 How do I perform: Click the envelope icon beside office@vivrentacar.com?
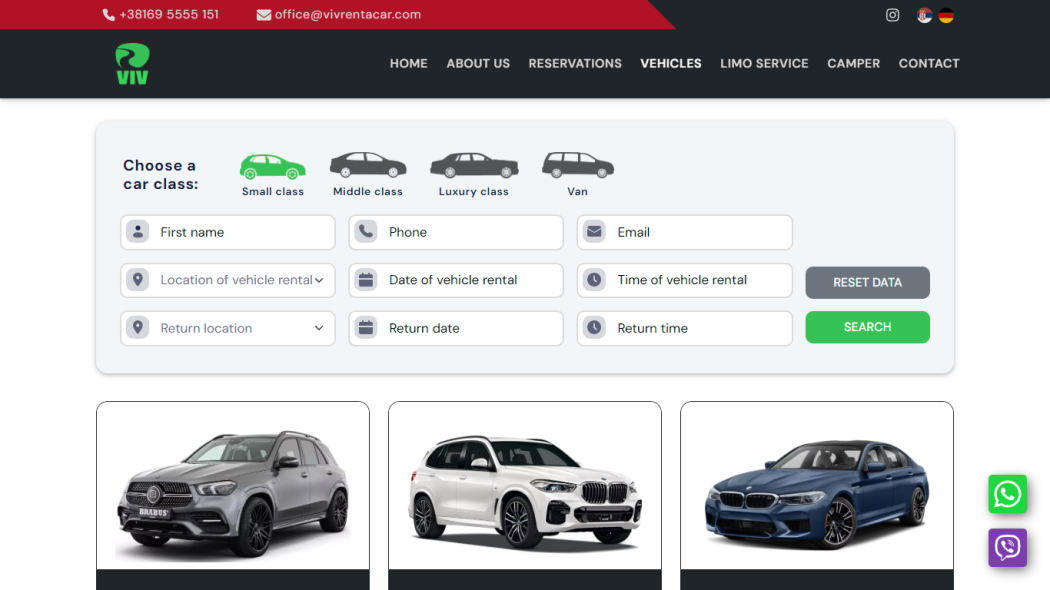(264, 14)
